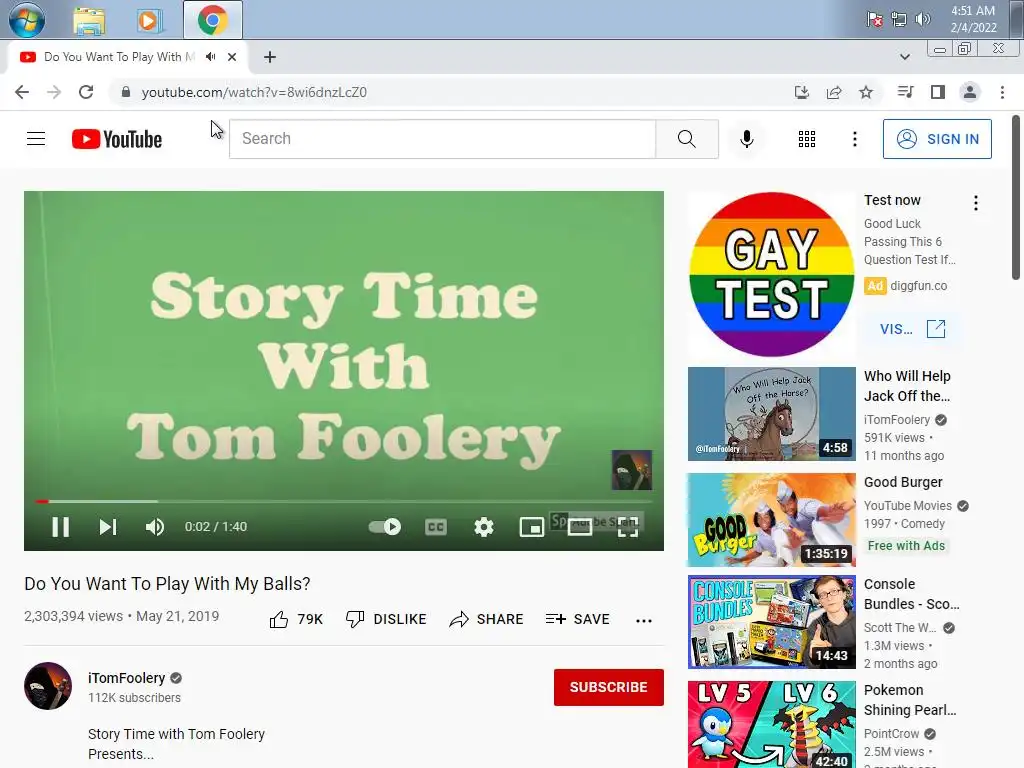The image size is (1024, 768).
Task: Open Chrome three-dot menu
Action: click(1002, 92)
